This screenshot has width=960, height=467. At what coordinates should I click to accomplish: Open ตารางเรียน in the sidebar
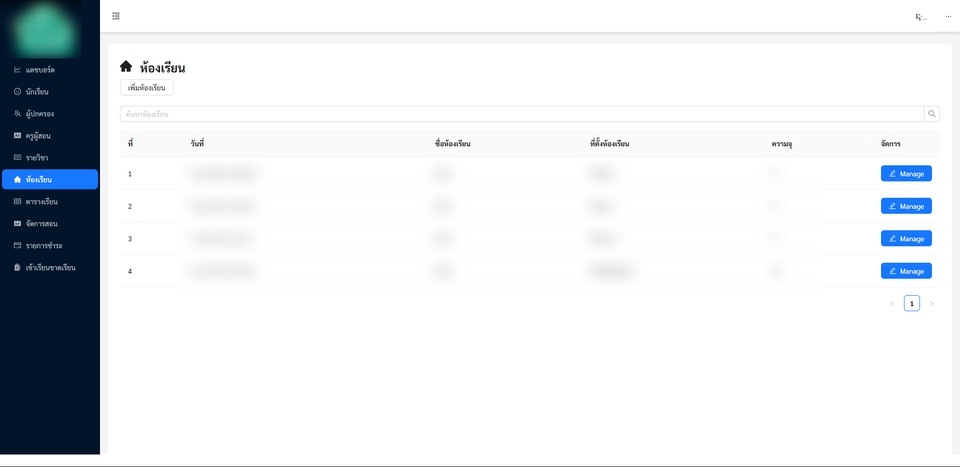tap(50, 201)
